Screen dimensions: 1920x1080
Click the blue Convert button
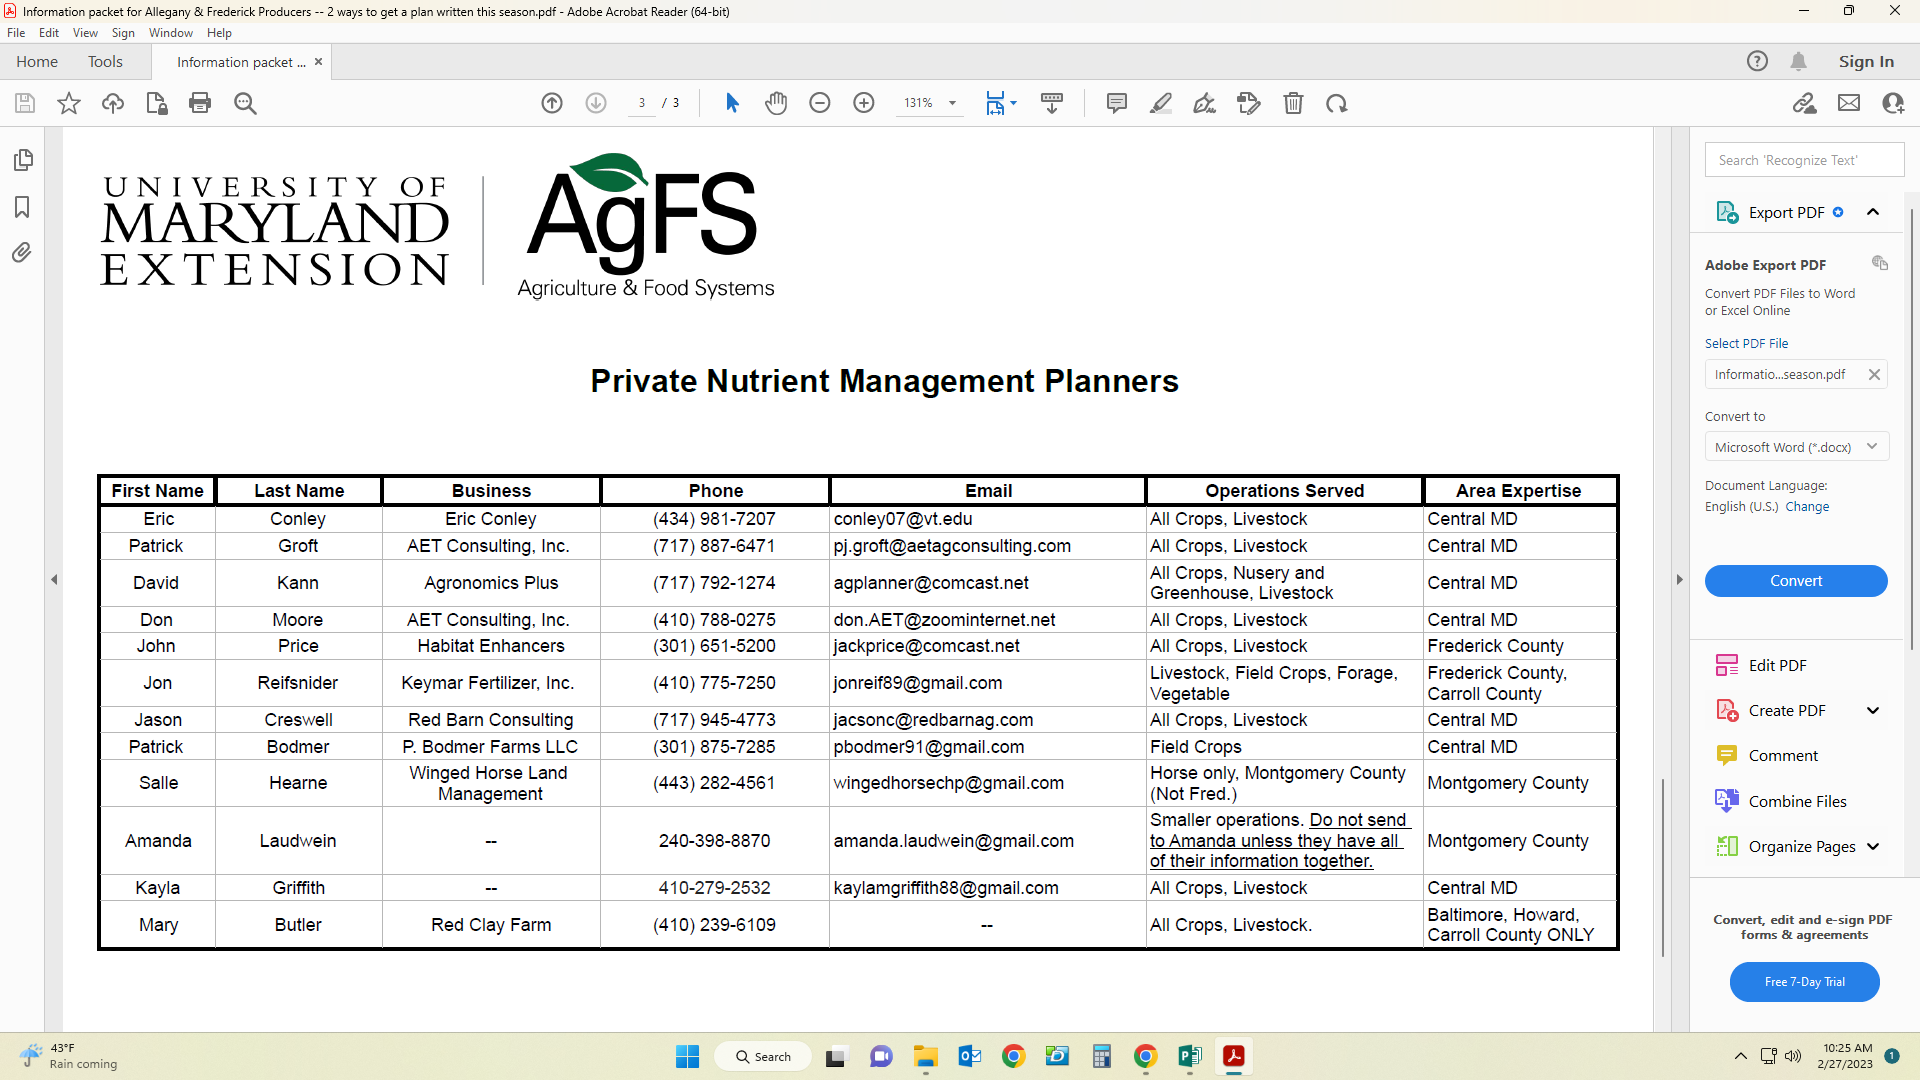(1796, 581)
